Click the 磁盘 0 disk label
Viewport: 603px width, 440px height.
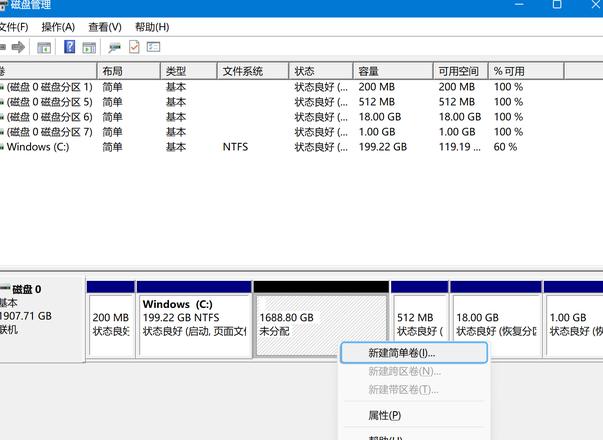coord(26,289)
